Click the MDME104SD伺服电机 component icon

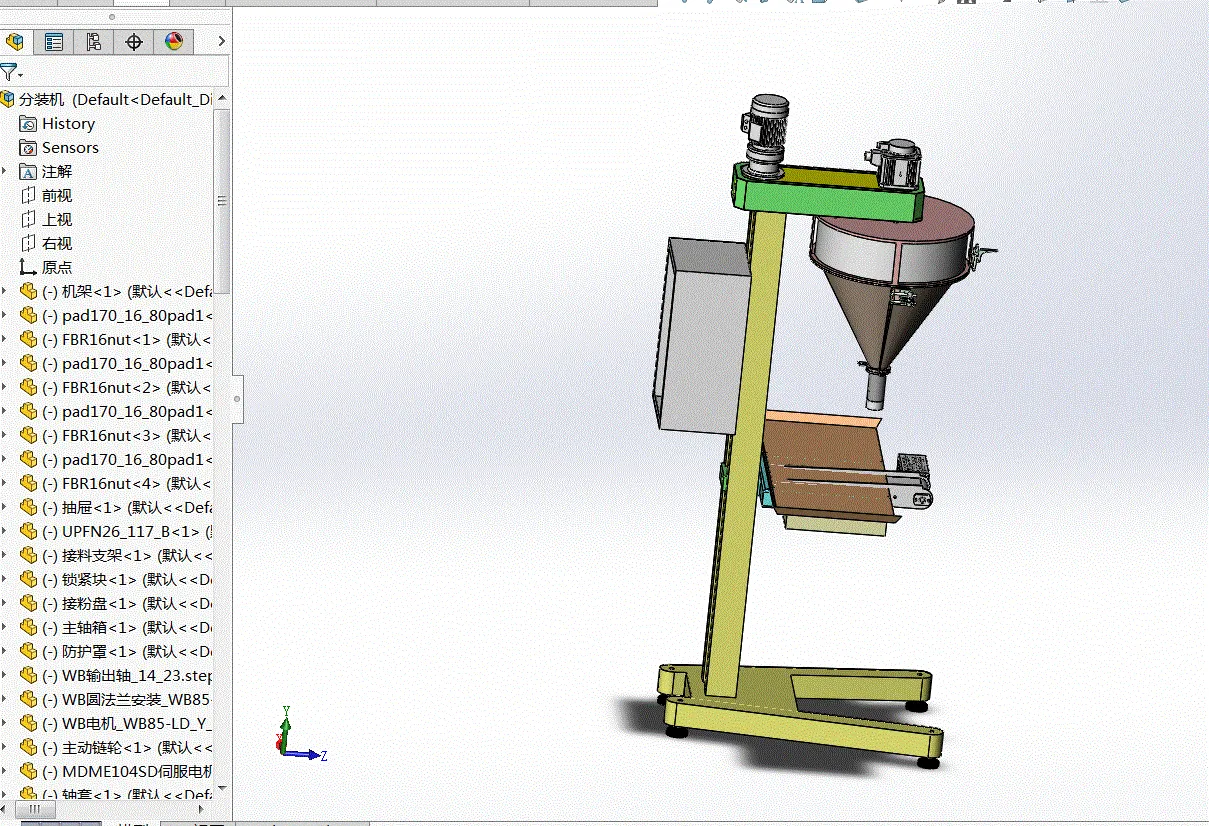pyautogui.click(x=28, y=772)
